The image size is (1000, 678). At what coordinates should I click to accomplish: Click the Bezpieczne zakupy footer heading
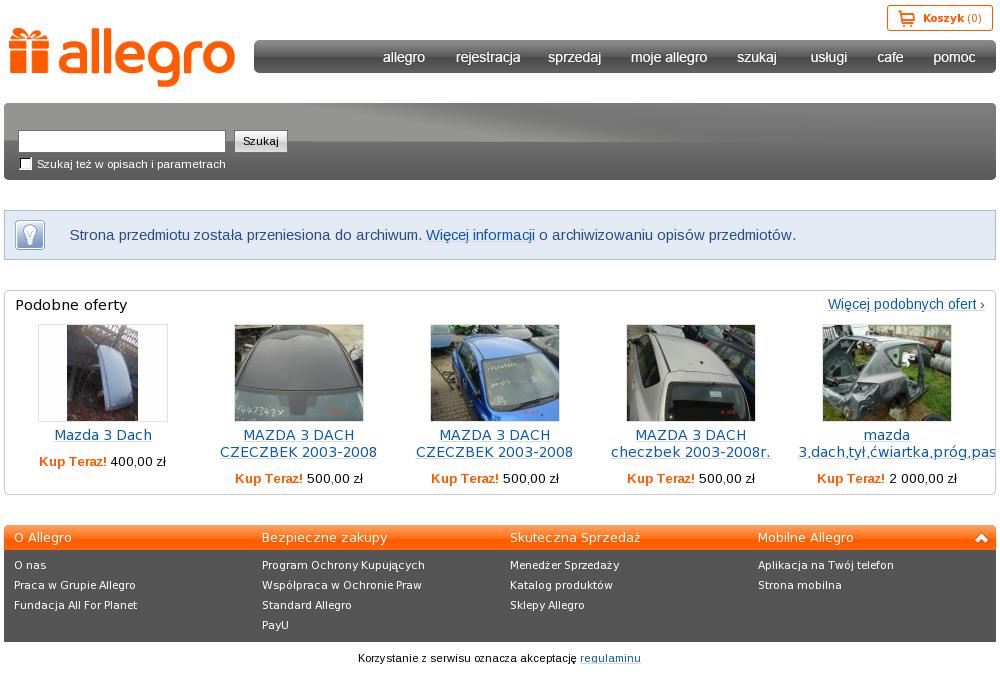(x=325, y=538)
